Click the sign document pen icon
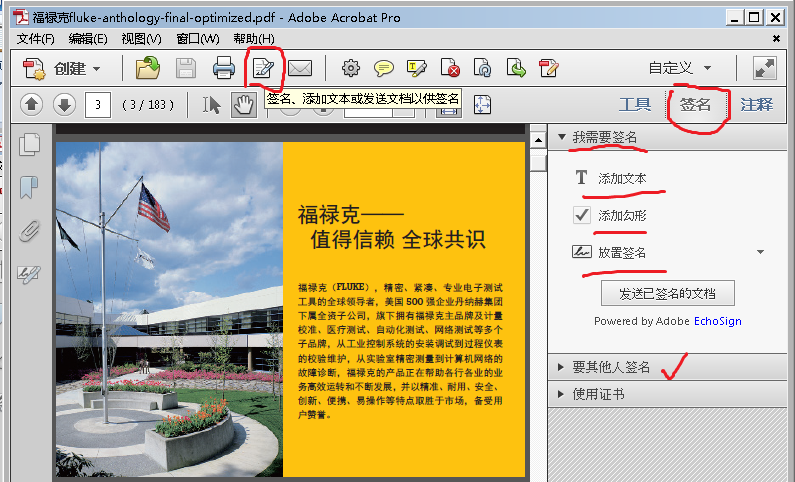Screen dimensions: 795x482 tap(263, 68)
